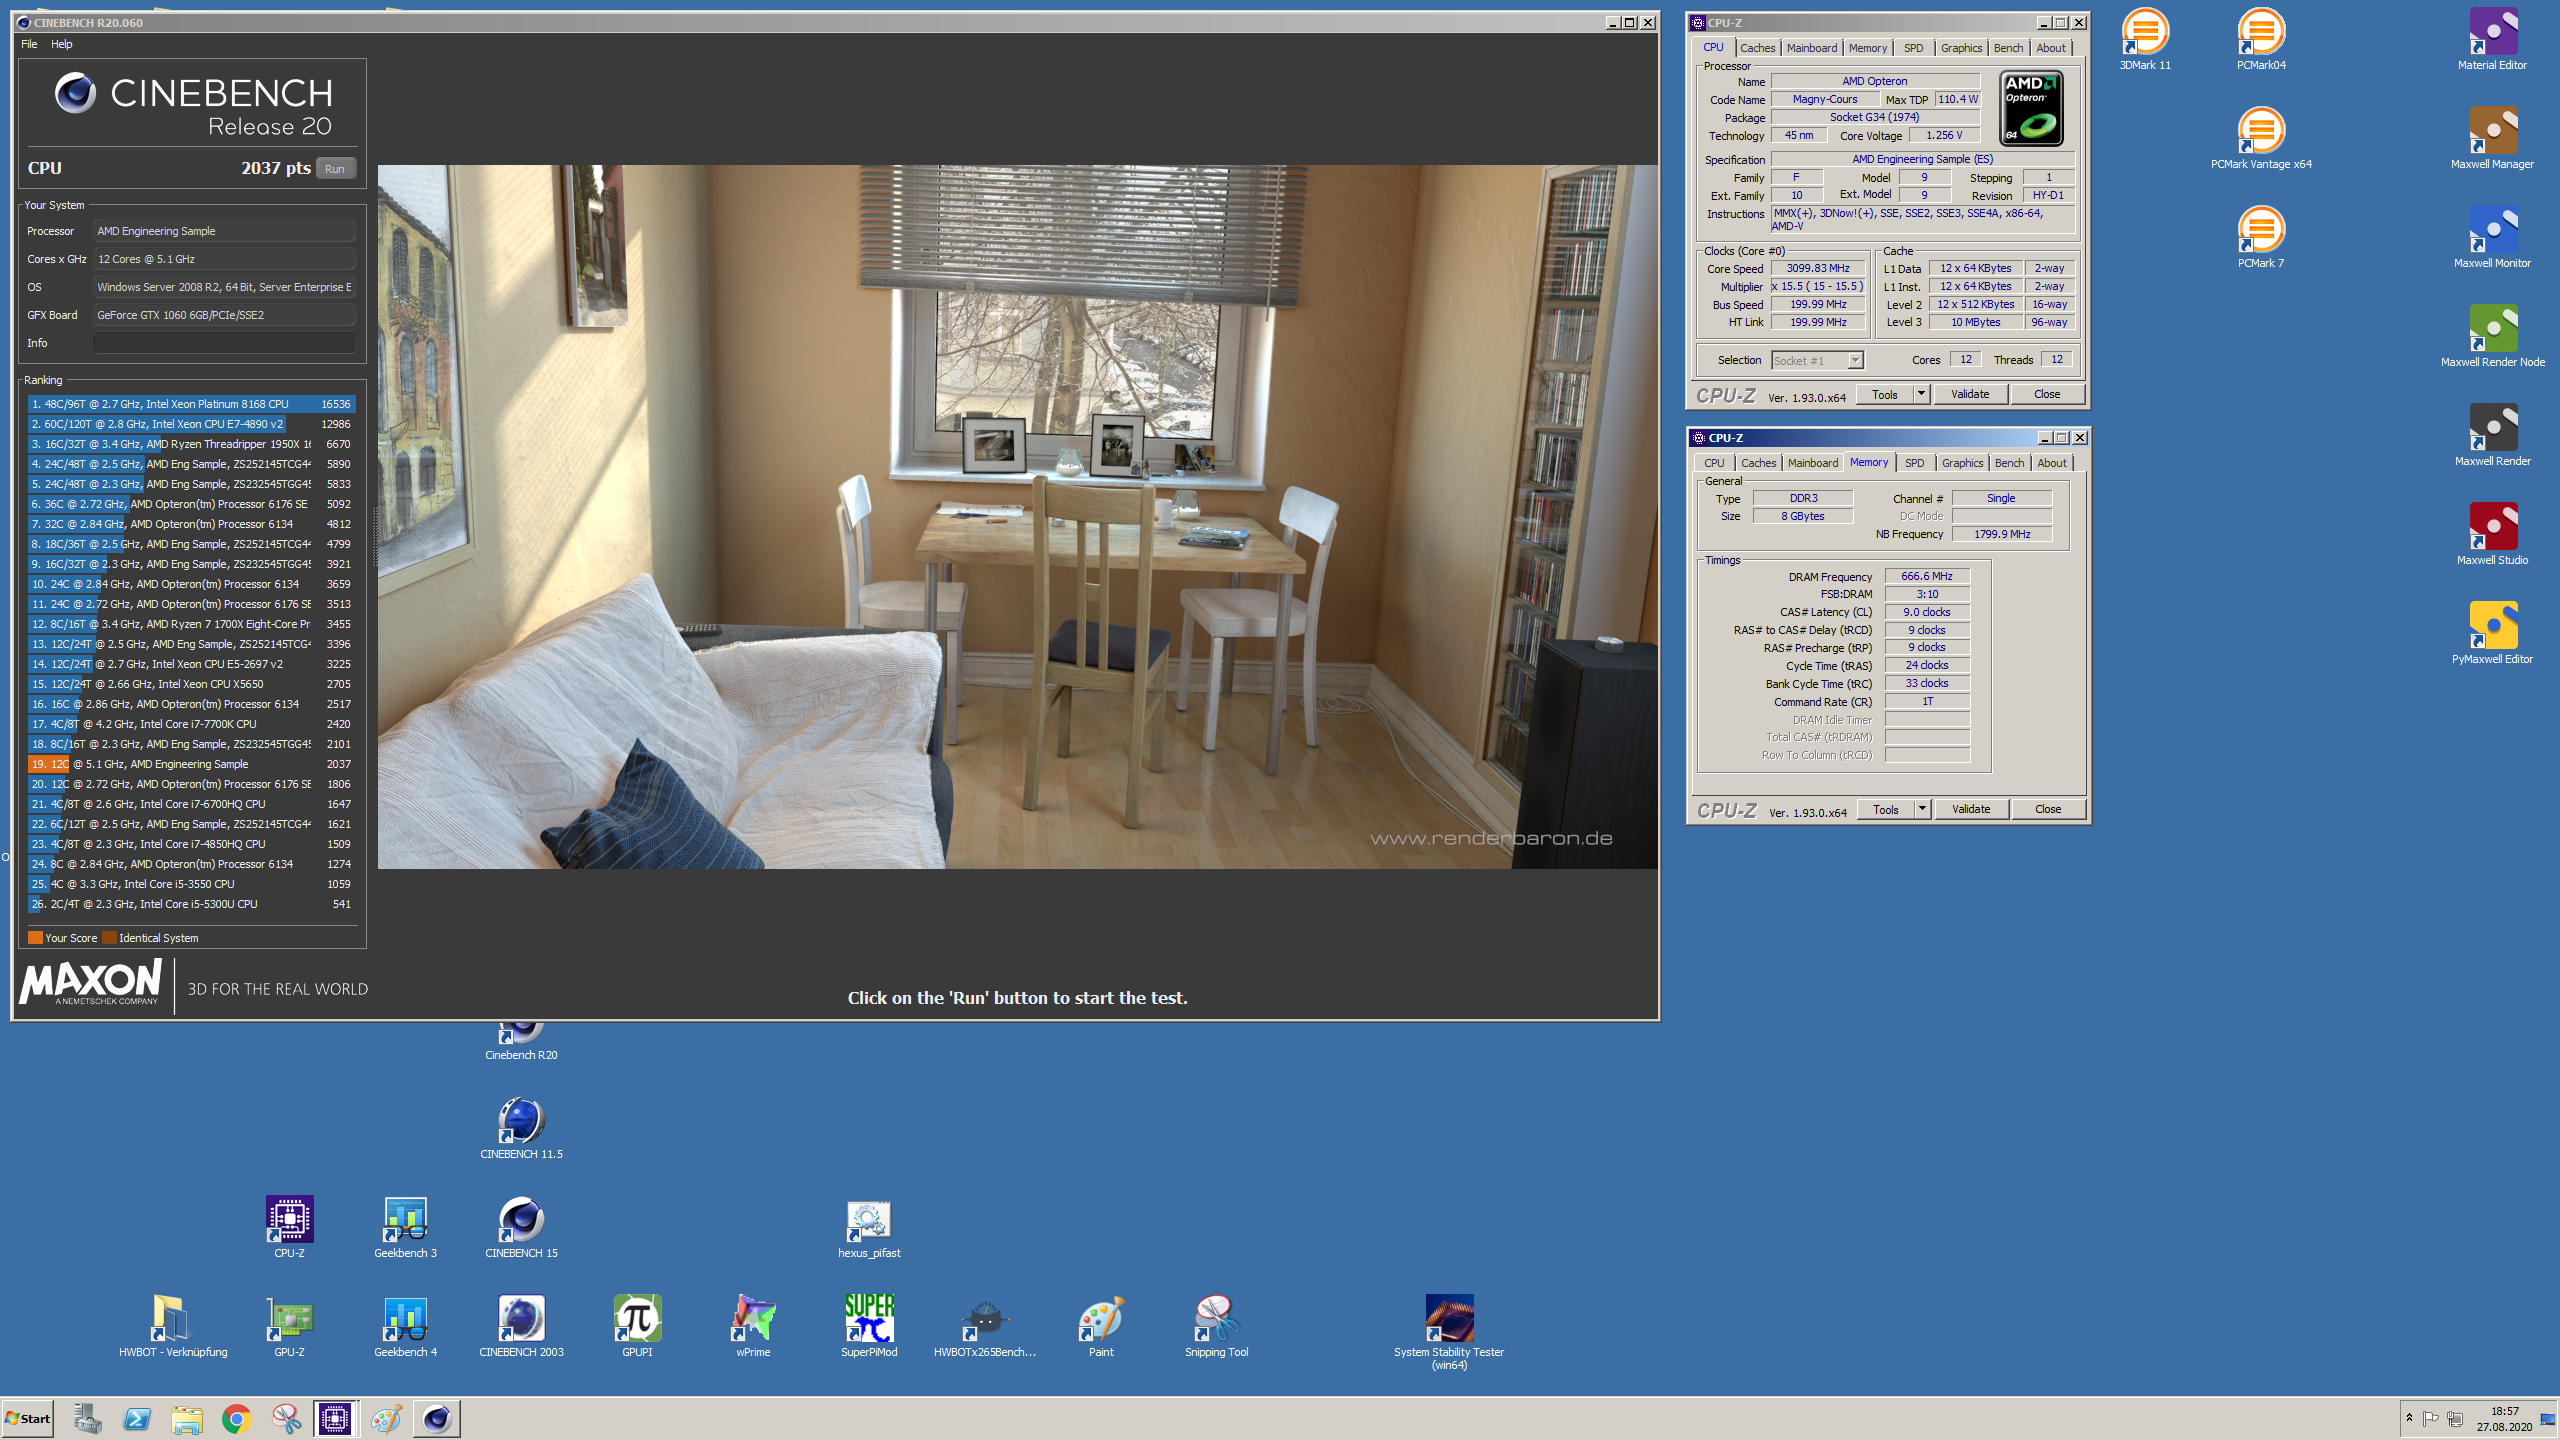This screenshot has width=2560, height=1440.
Task: Open PCMark04 desktop shortcut
Action: [x=2261, y=40]
